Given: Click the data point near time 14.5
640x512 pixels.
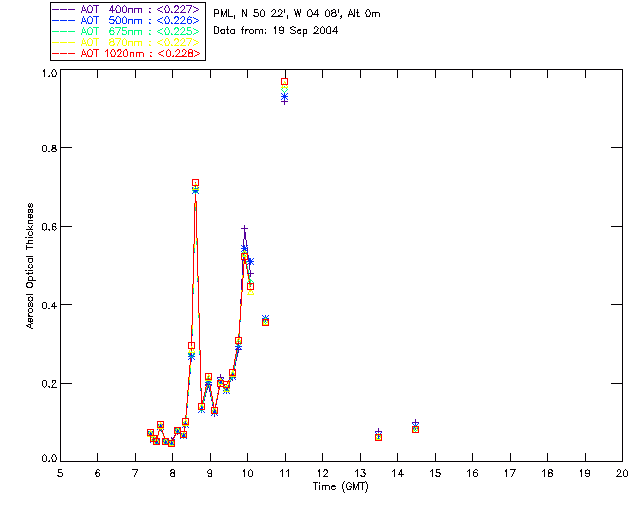Looking at the screenshot, I should click(x=415, y=427).
